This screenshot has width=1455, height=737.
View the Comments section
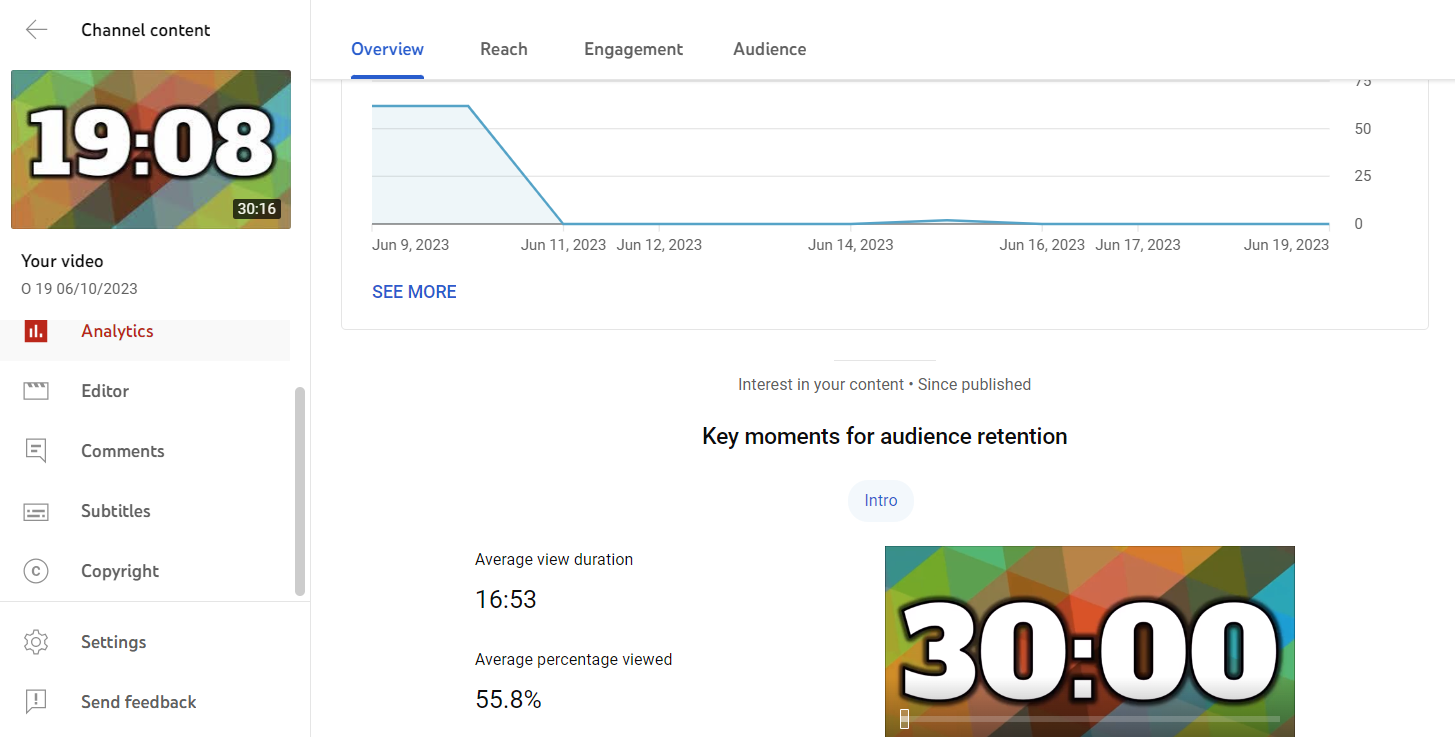point(122,450)
